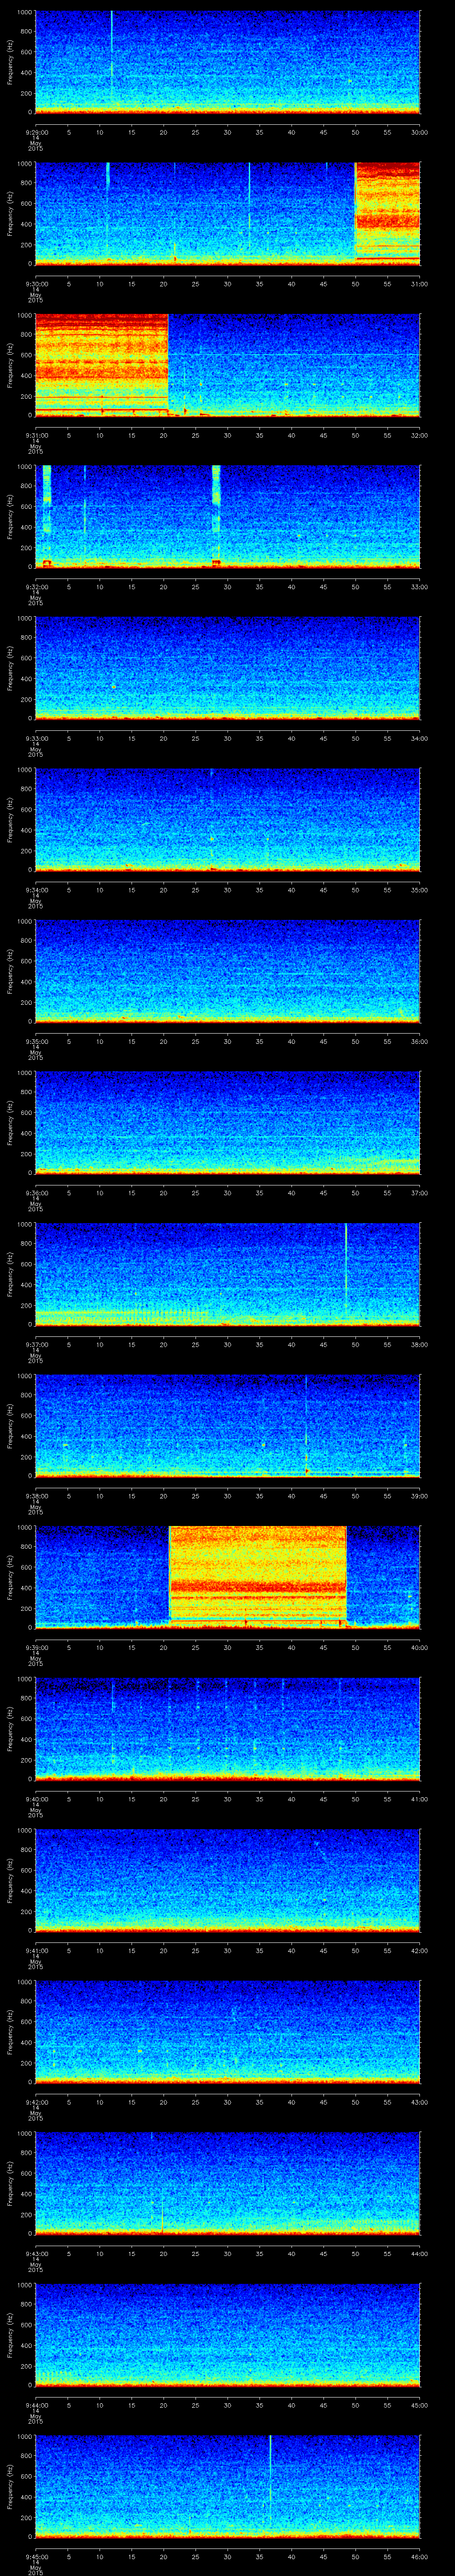Click the 9:45:00 start time label
This screenshot has width=455, height=2576.
(36, 2556)
